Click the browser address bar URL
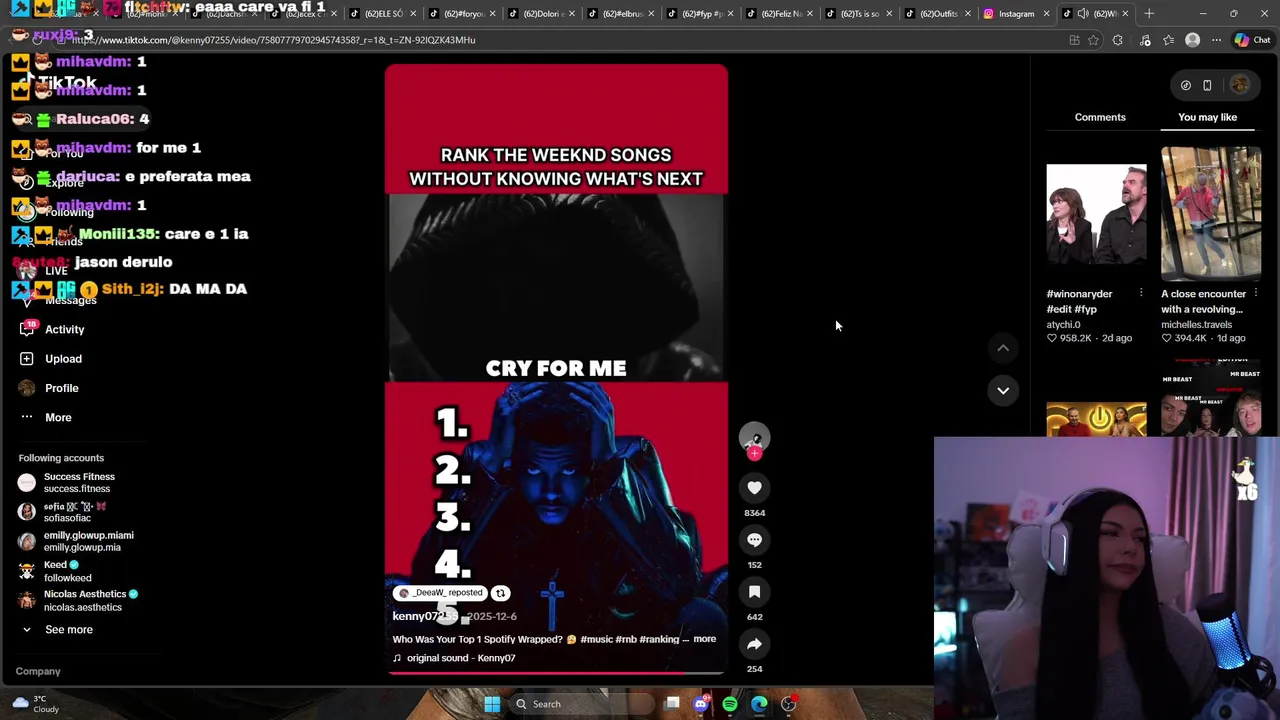This screenshot has height=720, width=1280. (x=272, y=40)
